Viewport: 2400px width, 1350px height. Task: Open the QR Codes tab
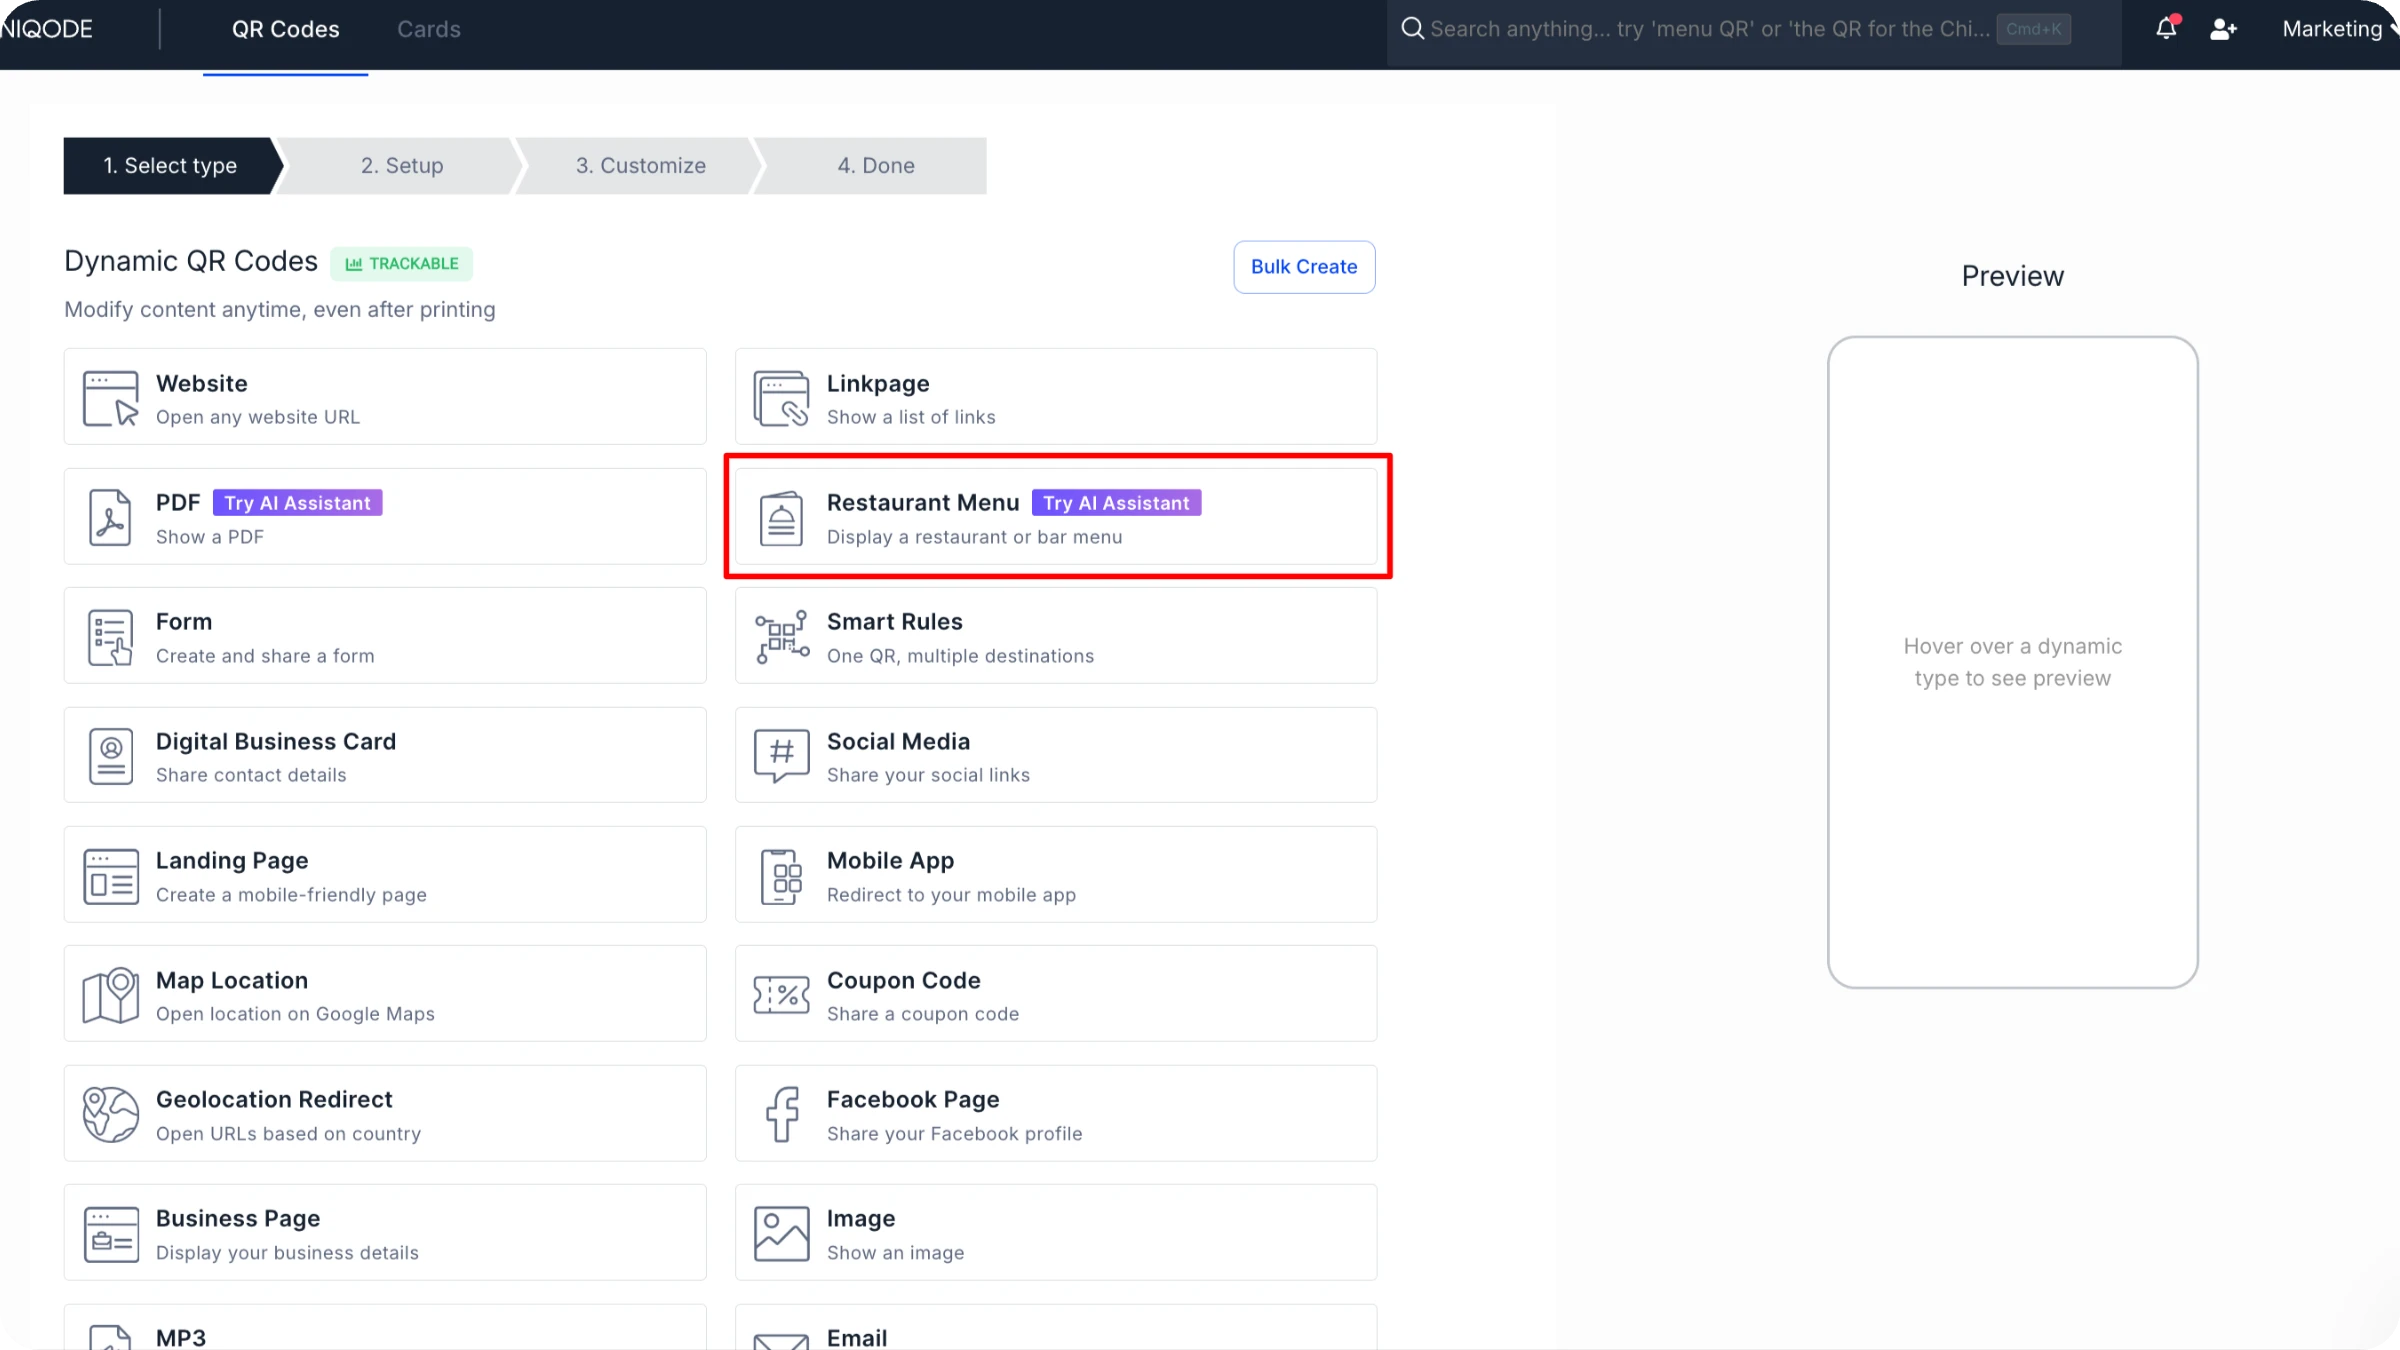285,29
